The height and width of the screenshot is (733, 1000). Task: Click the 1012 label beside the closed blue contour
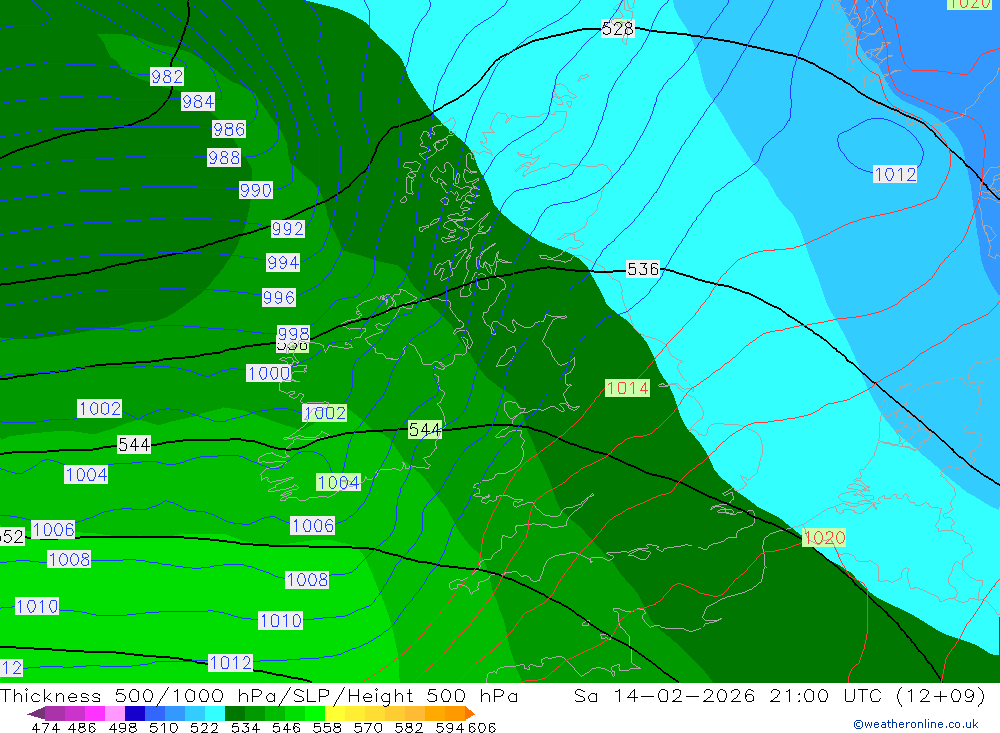[x=895, y=174]
